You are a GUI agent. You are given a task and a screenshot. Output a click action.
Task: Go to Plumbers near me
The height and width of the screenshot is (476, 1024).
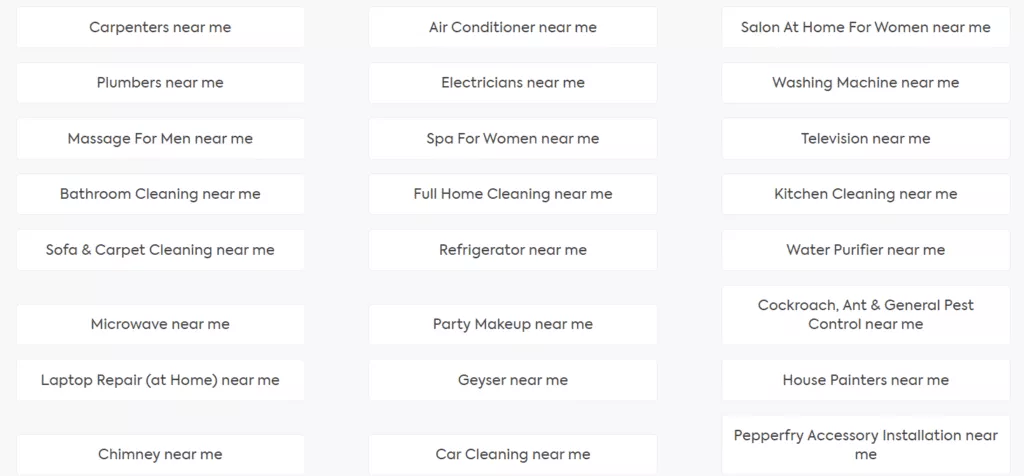(x=160, y=83)
